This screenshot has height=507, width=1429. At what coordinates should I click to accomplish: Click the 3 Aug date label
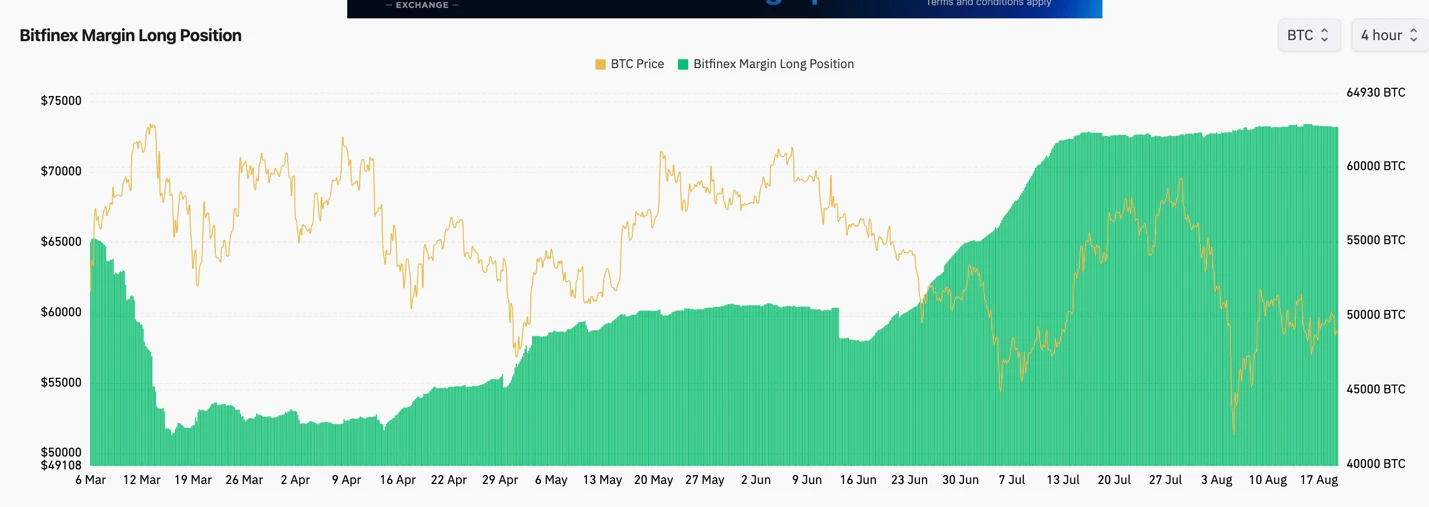point(1216,480)
